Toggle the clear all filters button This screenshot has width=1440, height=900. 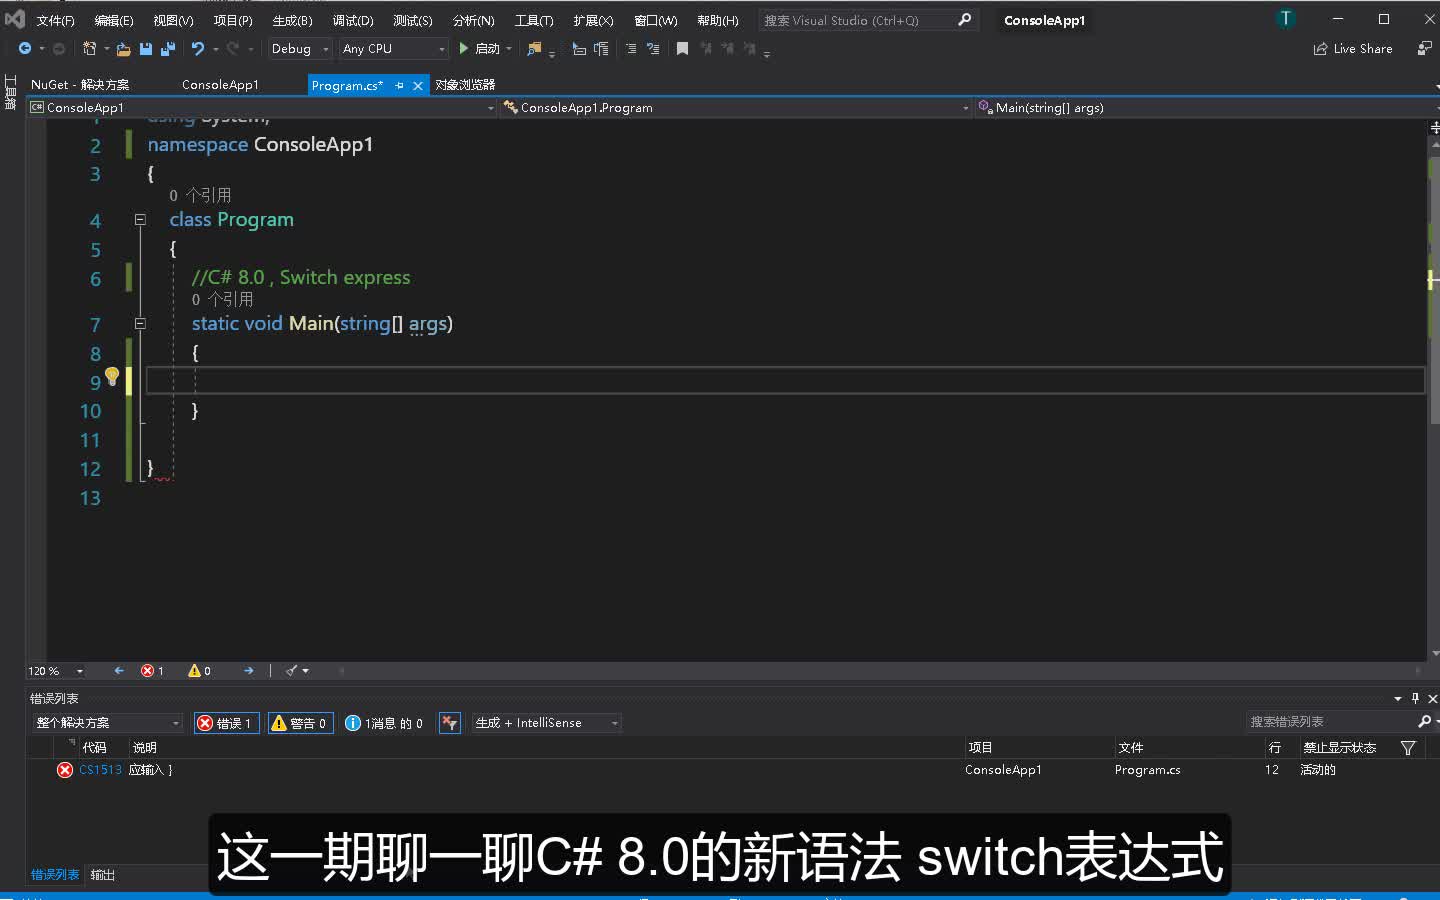click(450, 722)
